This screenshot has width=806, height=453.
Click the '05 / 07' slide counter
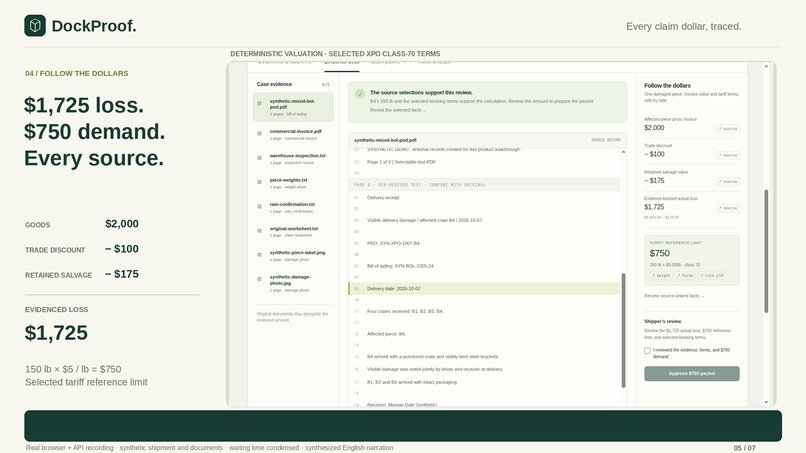(x=744, y=448)
